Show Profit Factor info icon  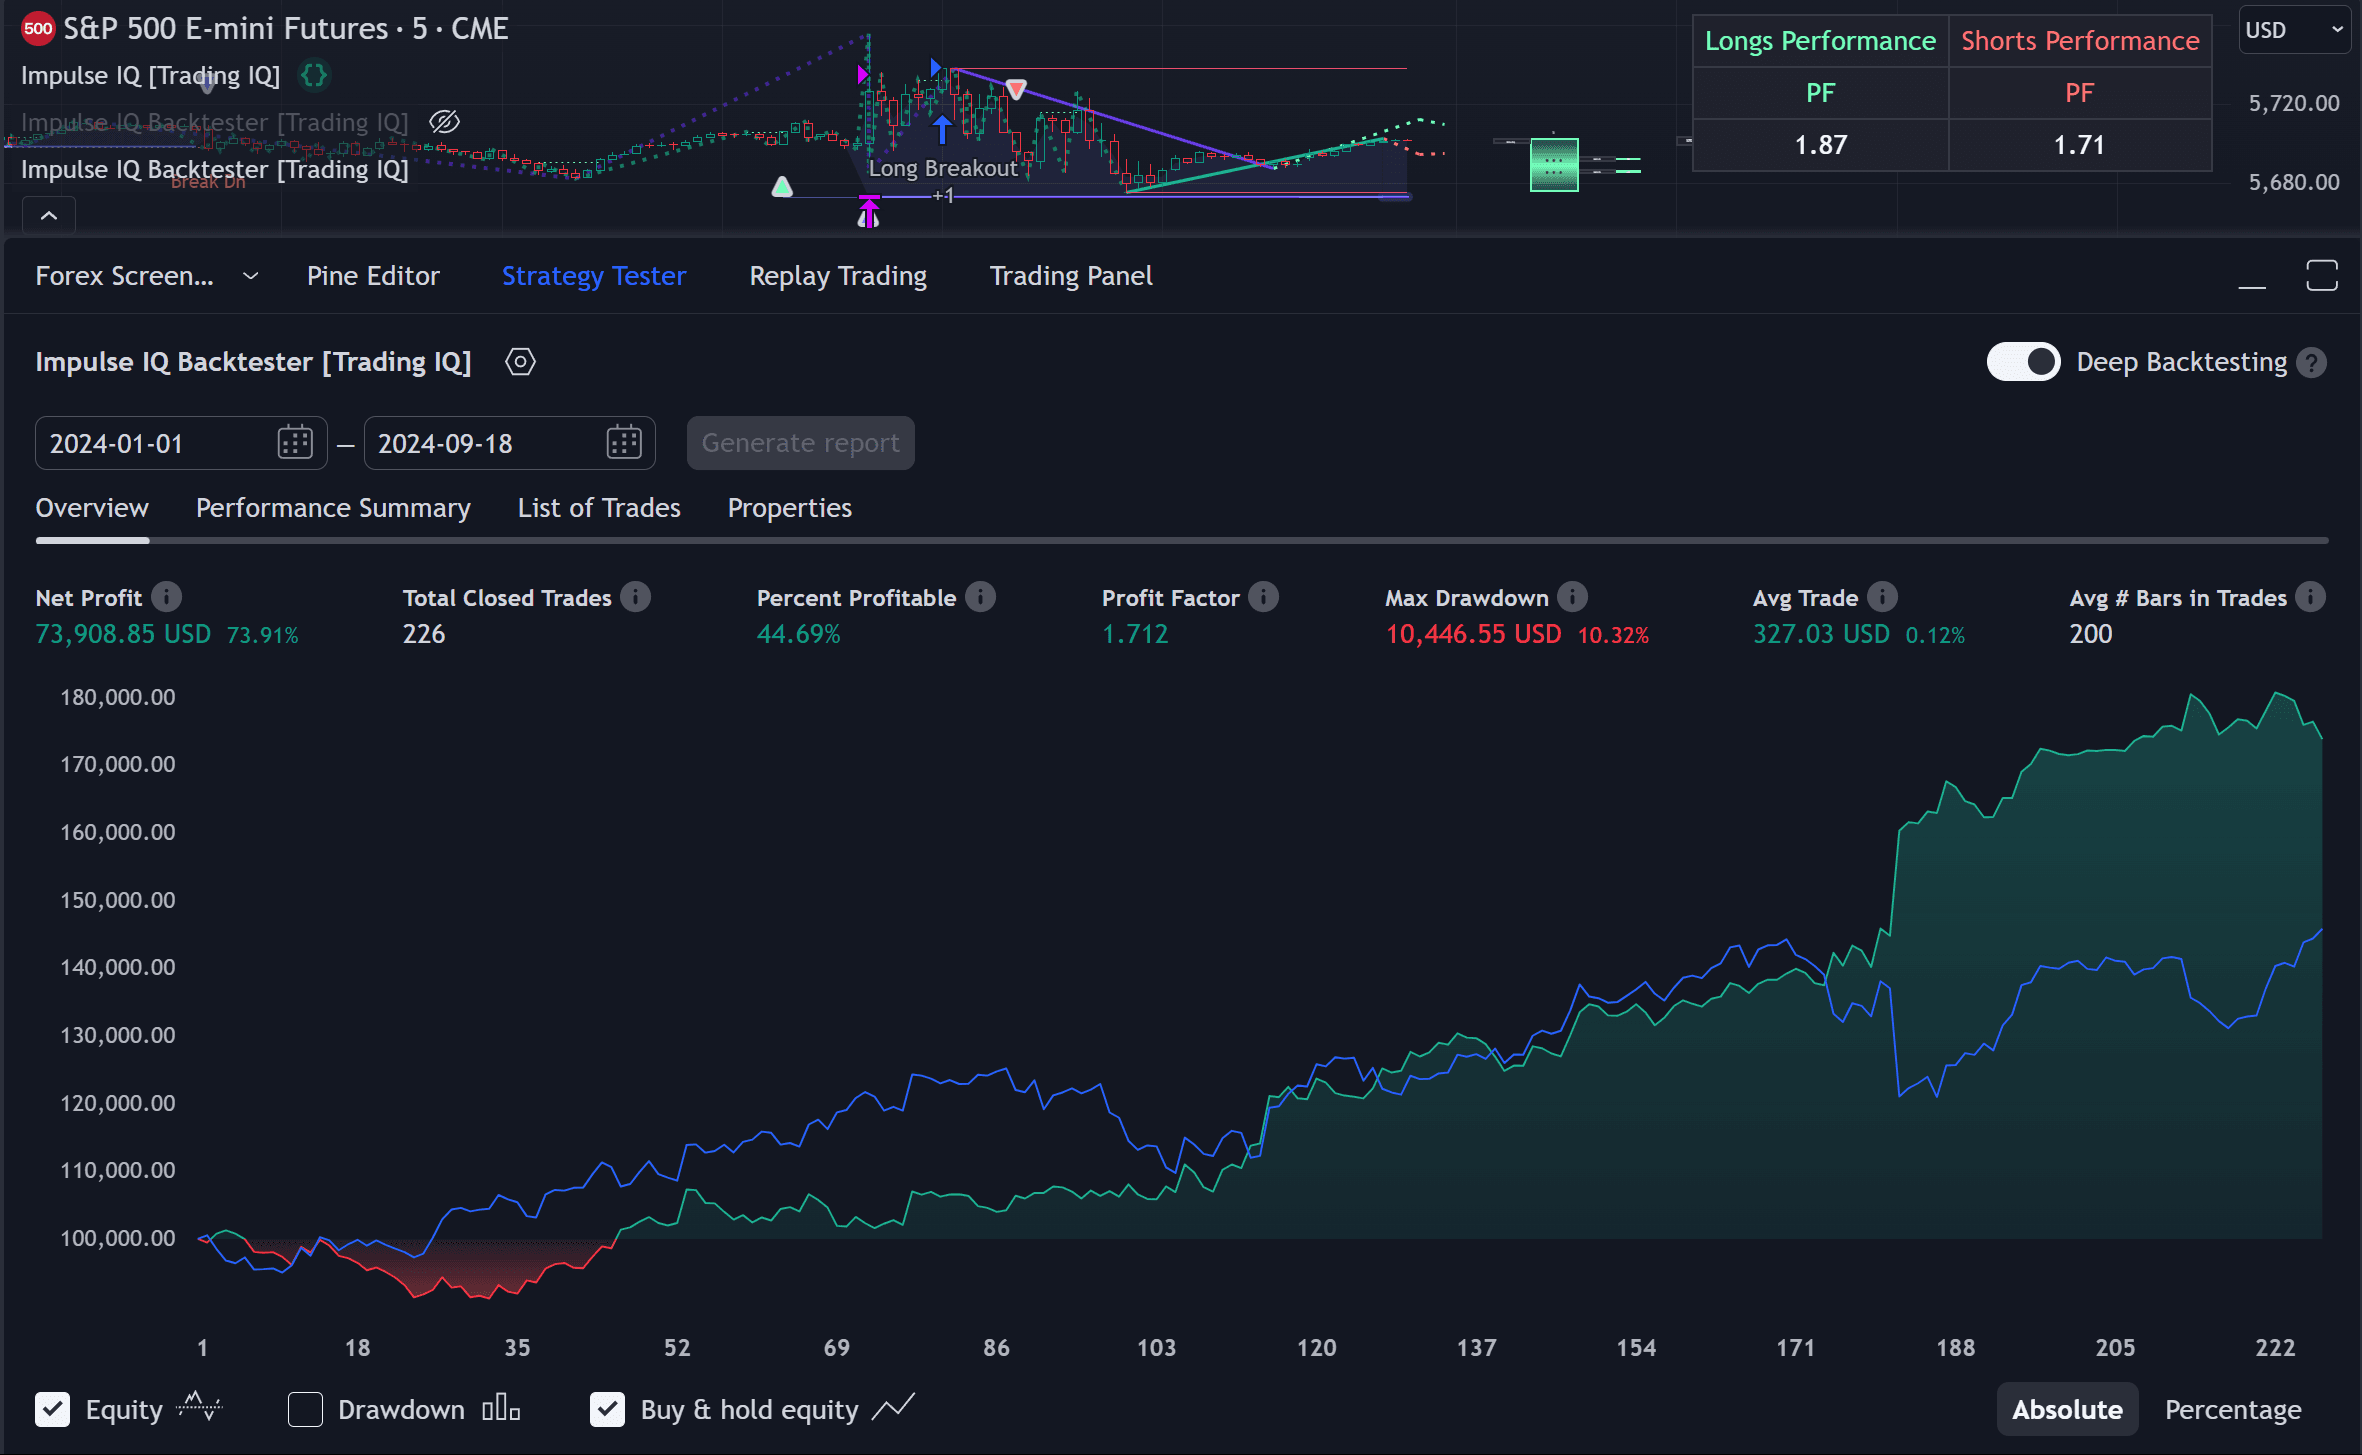(1263, 598)
